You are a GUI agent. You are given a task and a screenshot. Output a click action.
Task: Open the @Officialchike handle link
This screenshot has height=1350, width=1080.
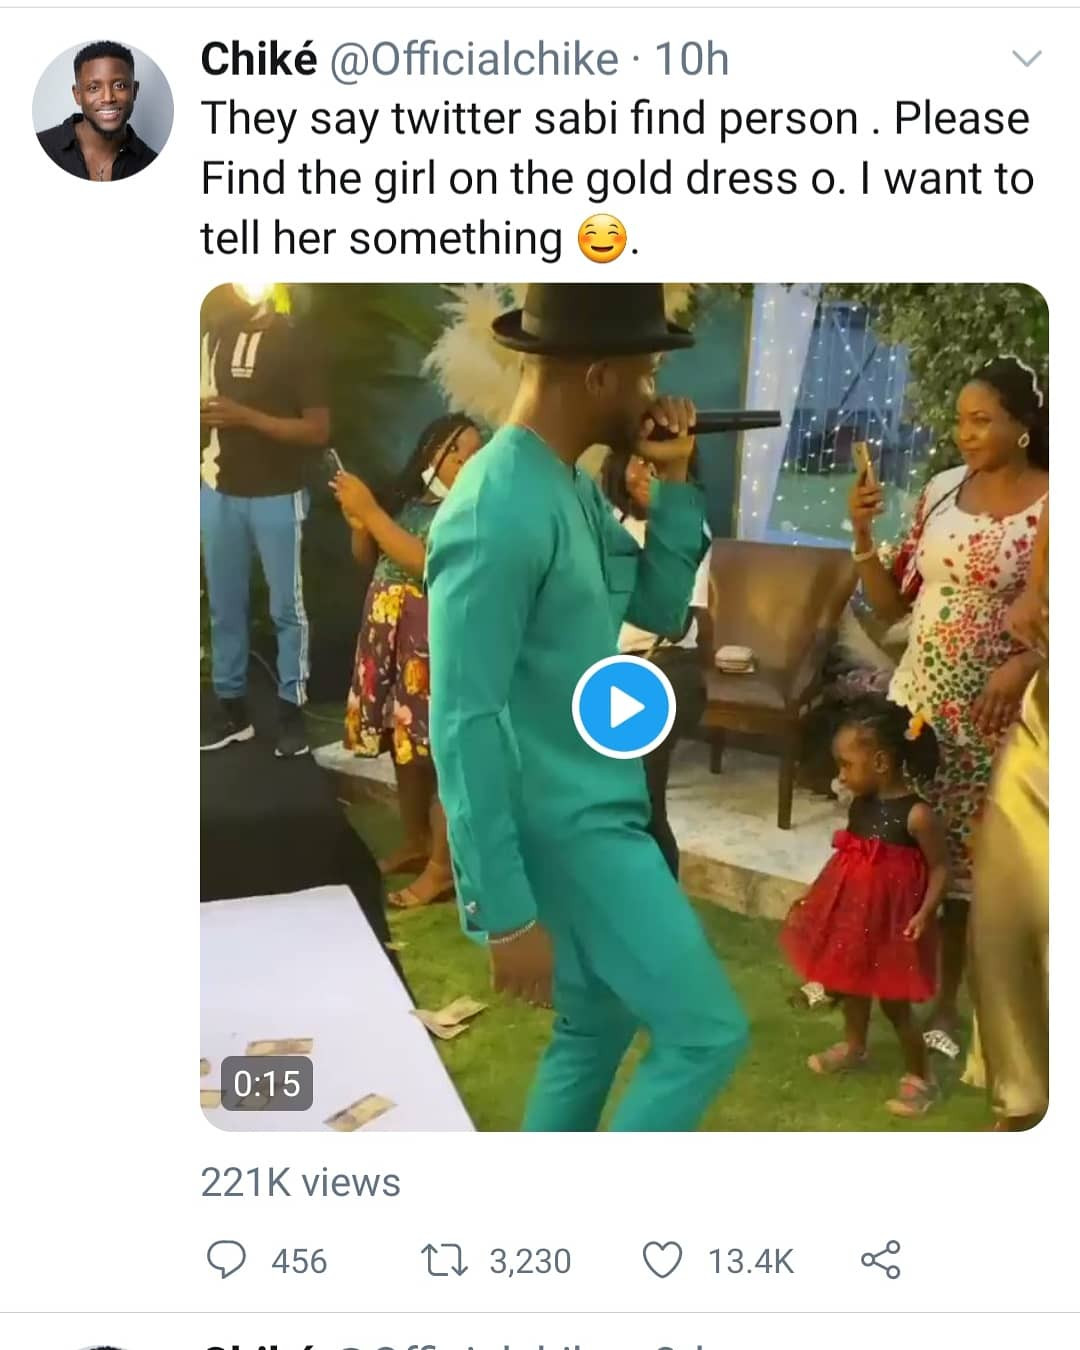pos(473,60)
